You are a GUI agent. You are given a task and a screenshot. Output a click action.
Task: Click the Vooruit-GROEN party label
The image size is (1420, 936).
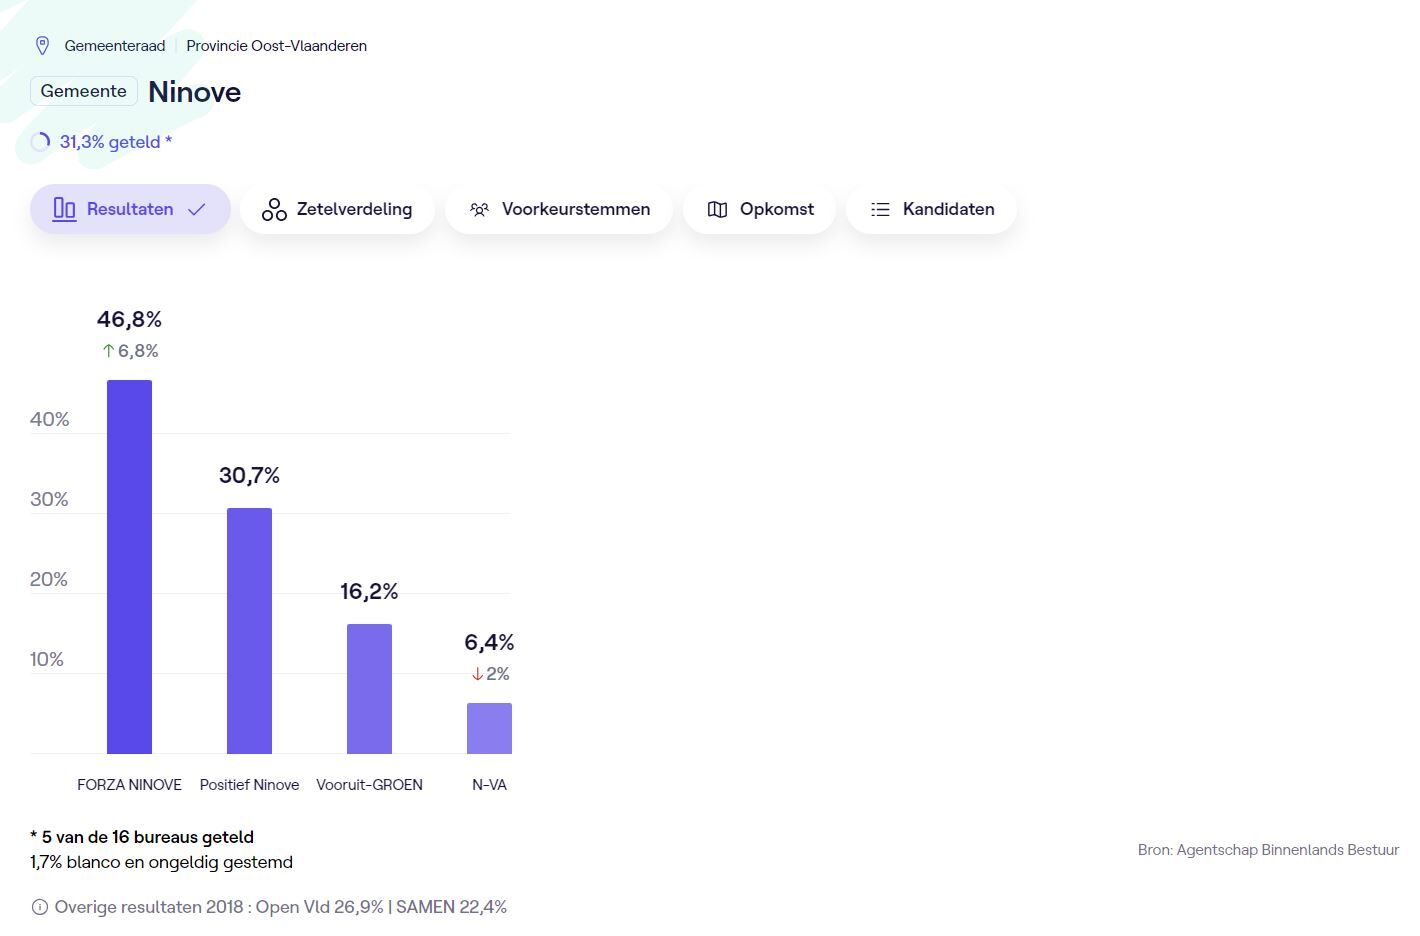click(369, 785)
